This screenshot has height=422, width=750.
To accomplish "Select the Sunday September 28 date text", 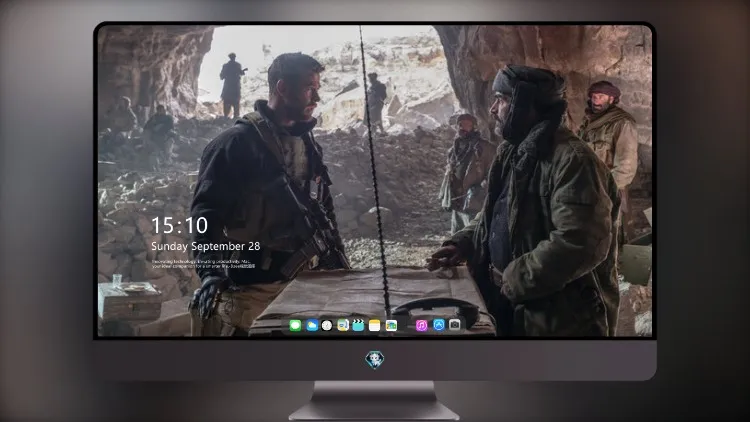I will coord(206,246).
